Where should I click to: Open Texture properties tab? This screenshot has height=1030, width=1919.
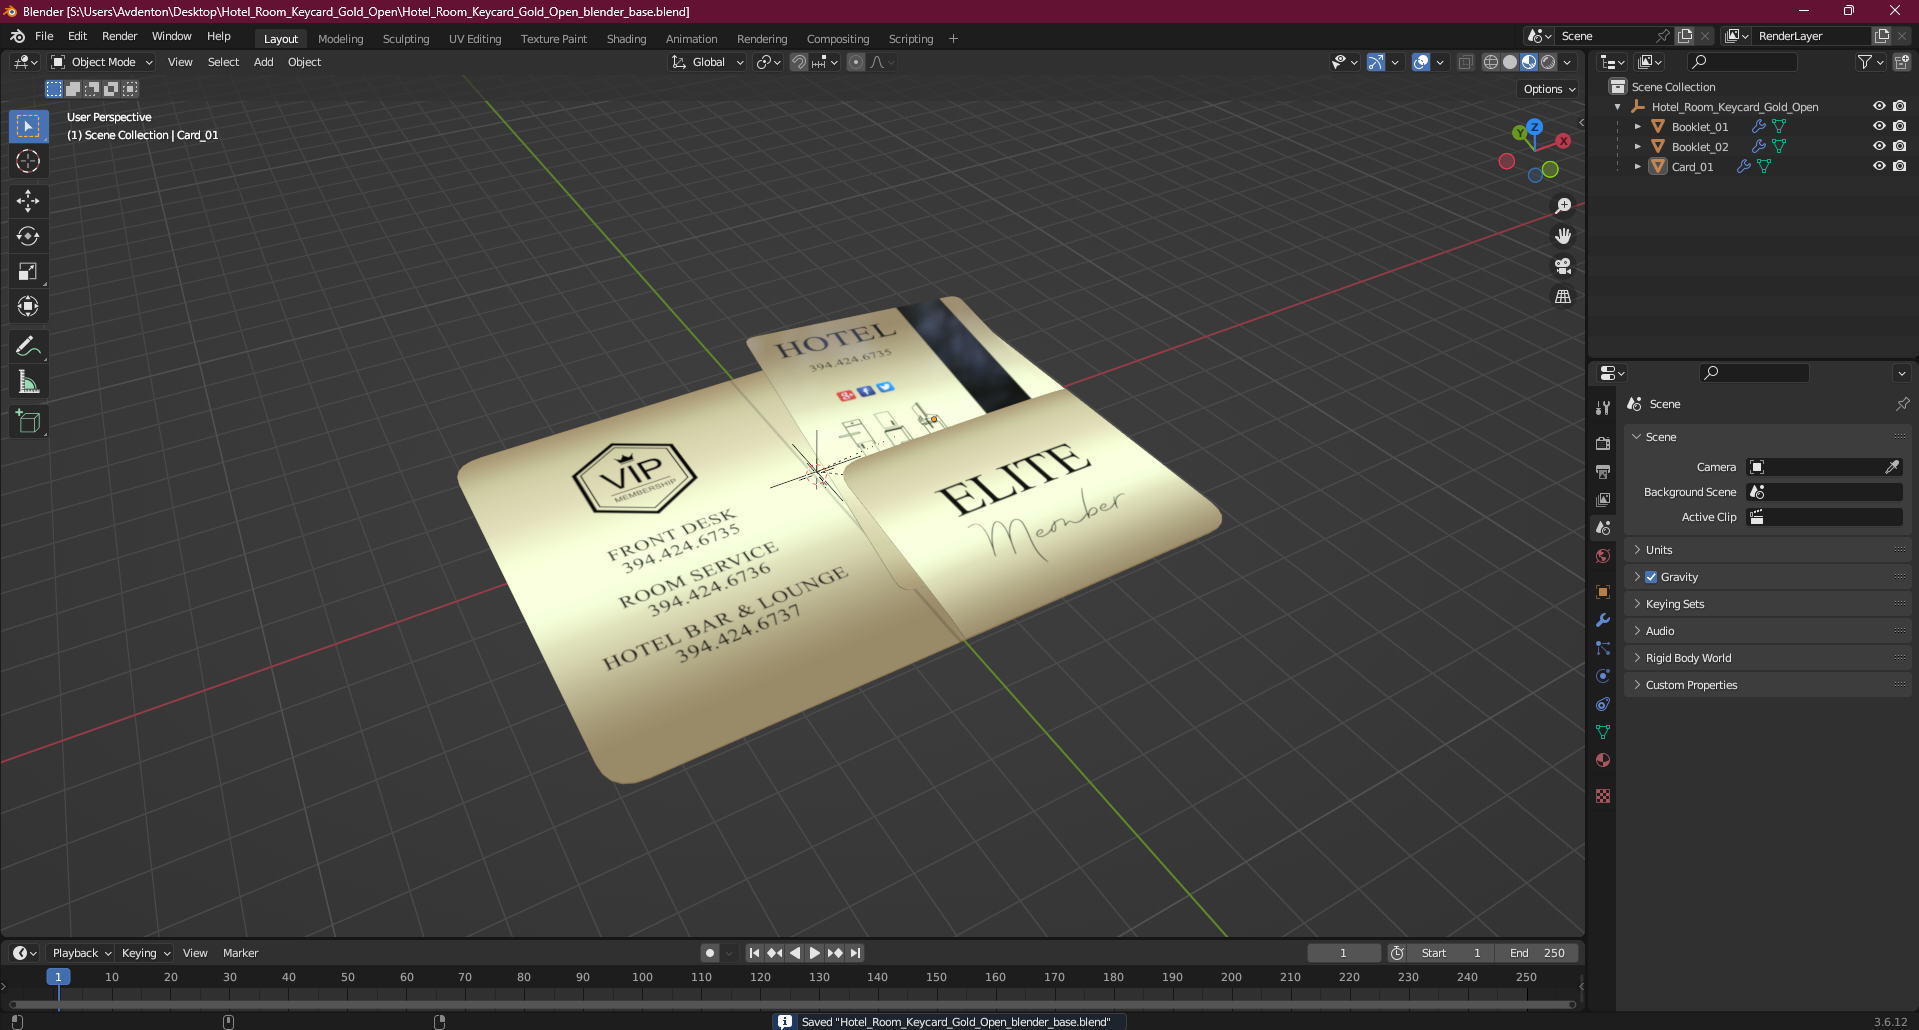[1603, 796]
